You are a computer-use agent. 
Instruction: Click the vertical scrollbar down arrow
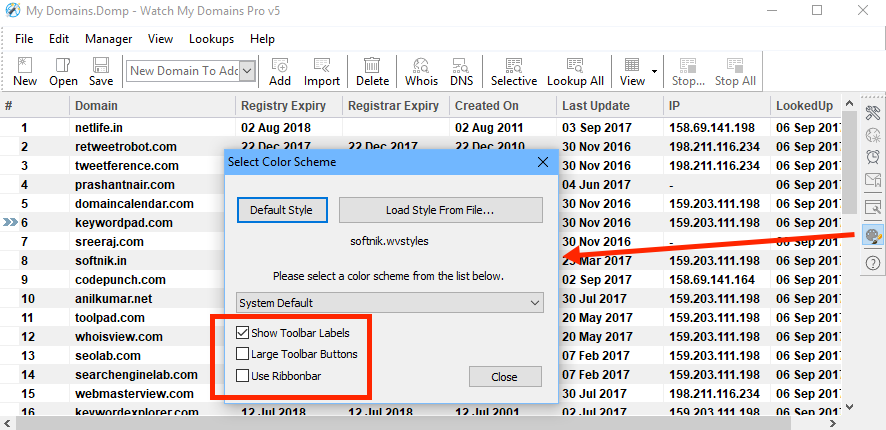coord(849,406)
